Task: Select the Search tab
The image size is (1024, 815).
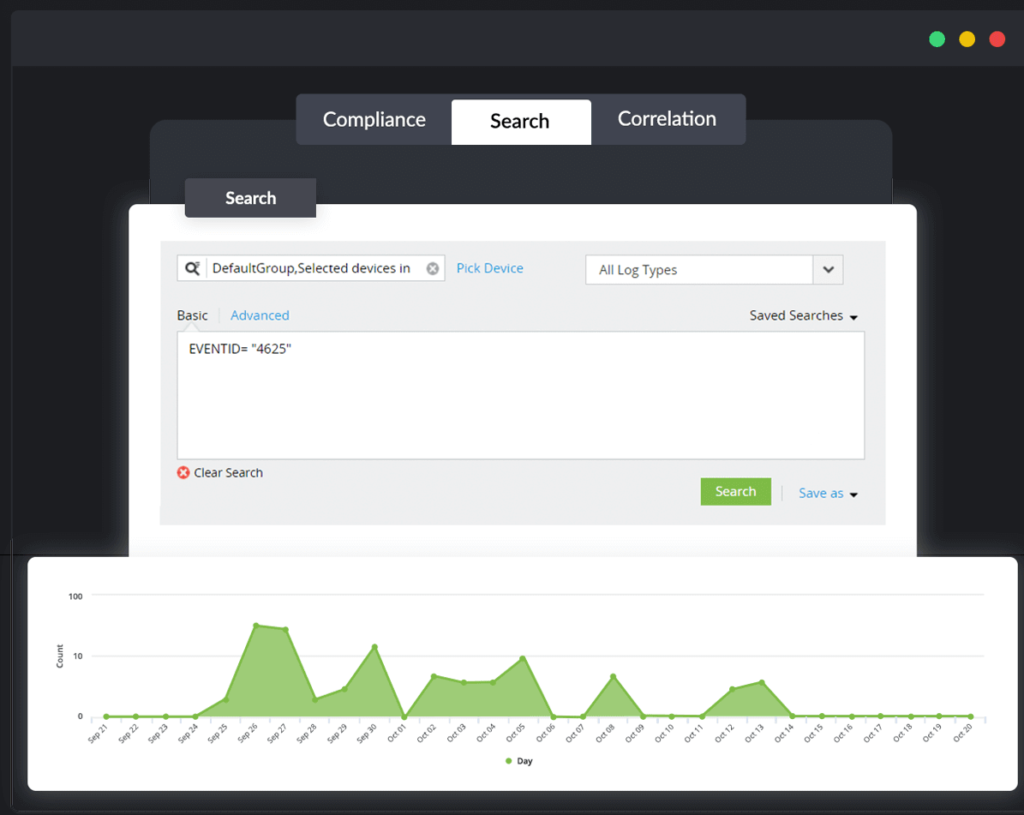Action: pyautogui.click(x=520, y=121)
